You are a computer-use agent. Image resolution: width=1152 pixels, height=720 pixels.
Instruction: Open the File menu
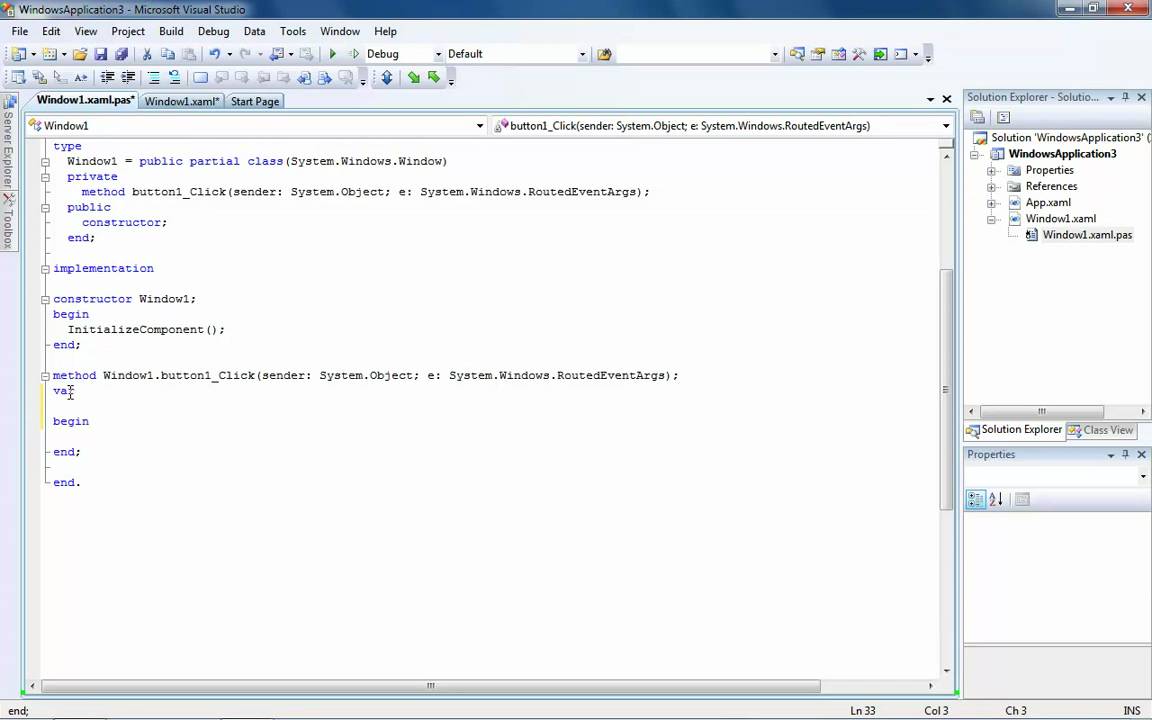point(20,32)
